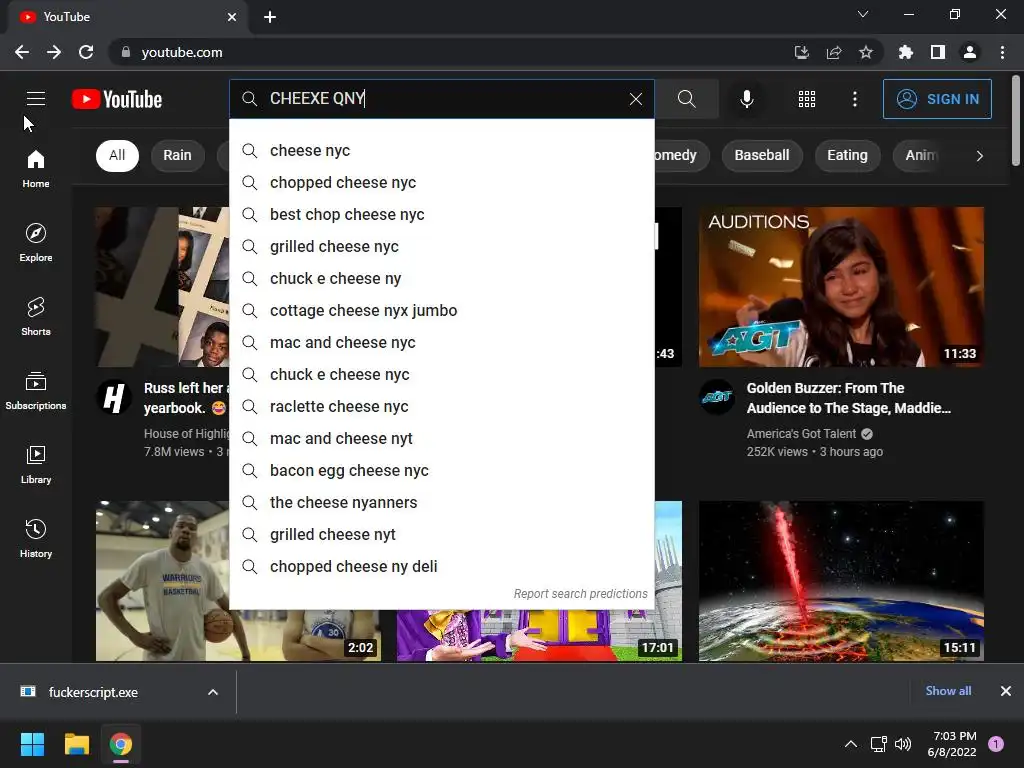Screen dimensions: 1024x768
Task: Go to Home in sidebar
Action: tap(36, 169)
